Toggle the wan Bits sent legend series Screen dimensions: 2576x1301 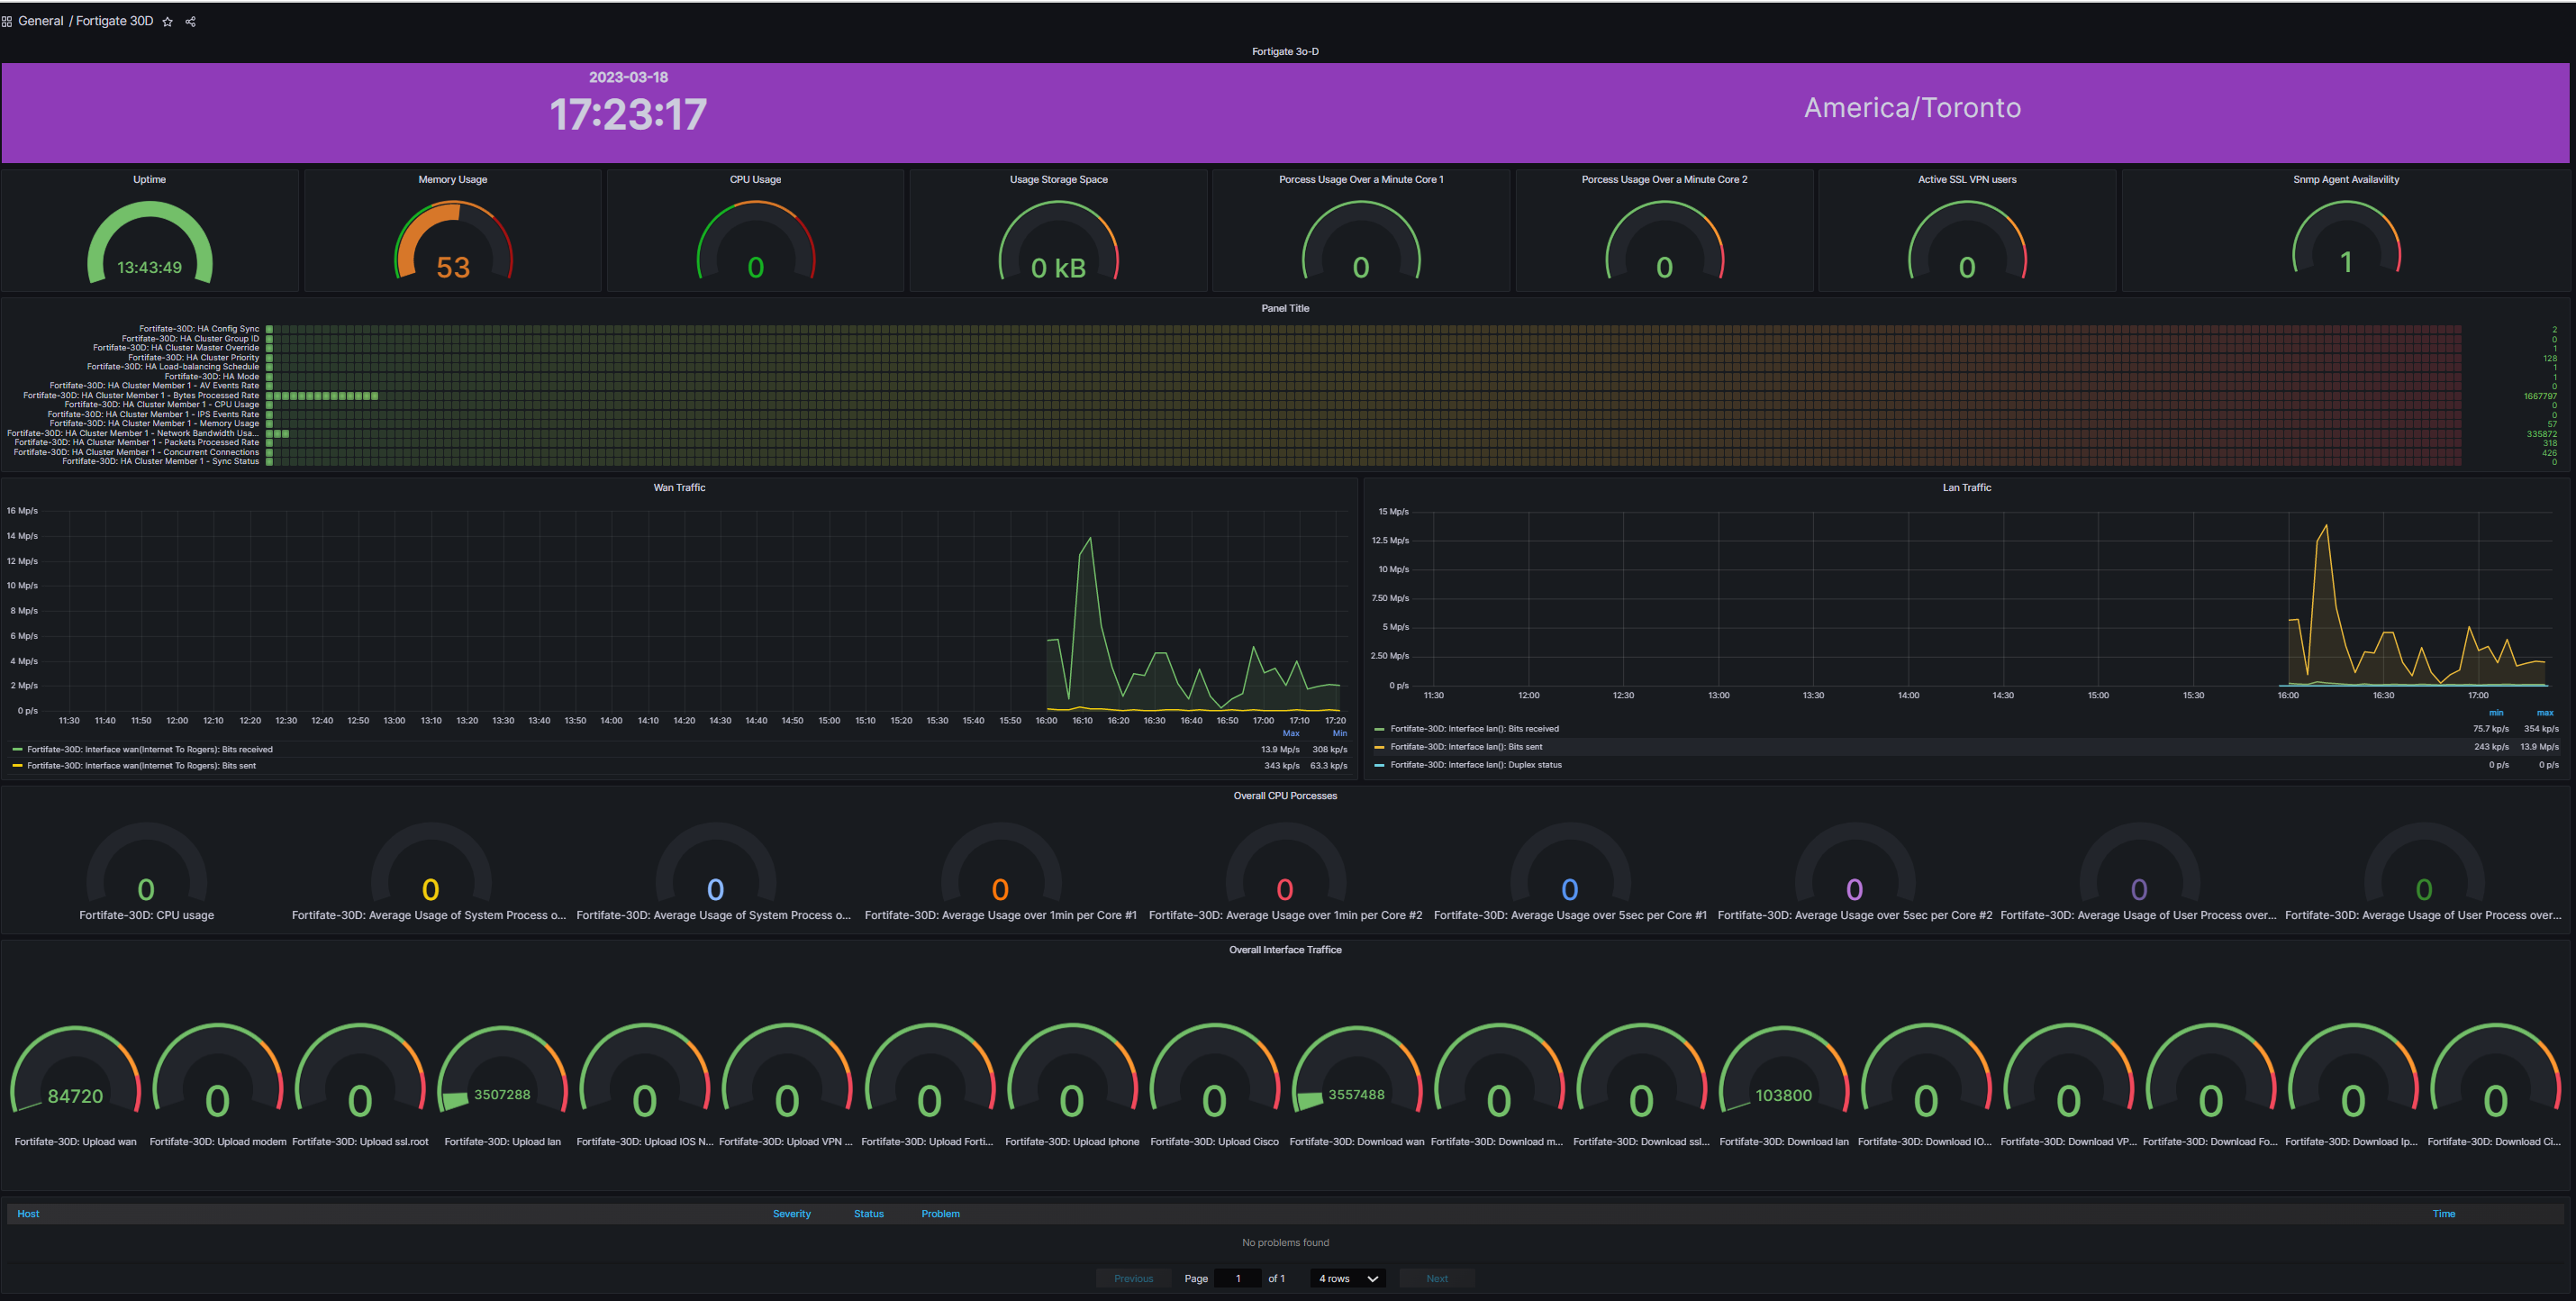click(x=141, y=766)
